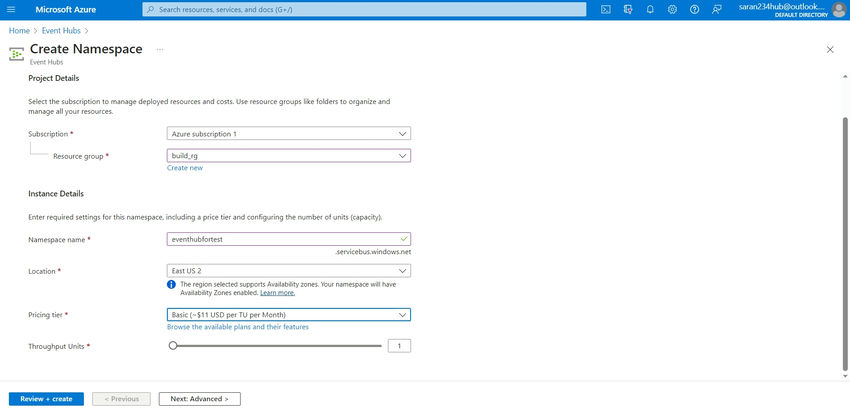Open portal settings gear
850x415 pixels.
click(x=672, y=9)
